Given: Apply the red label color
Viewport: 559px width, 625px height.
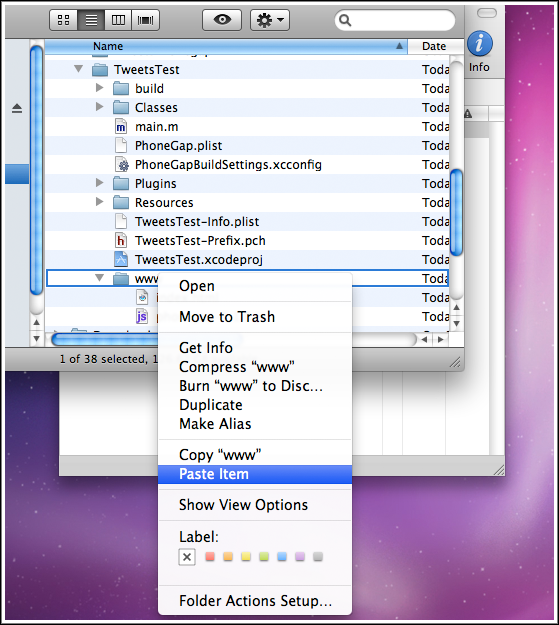Looking at the screenshot, I should pos(210,556).
